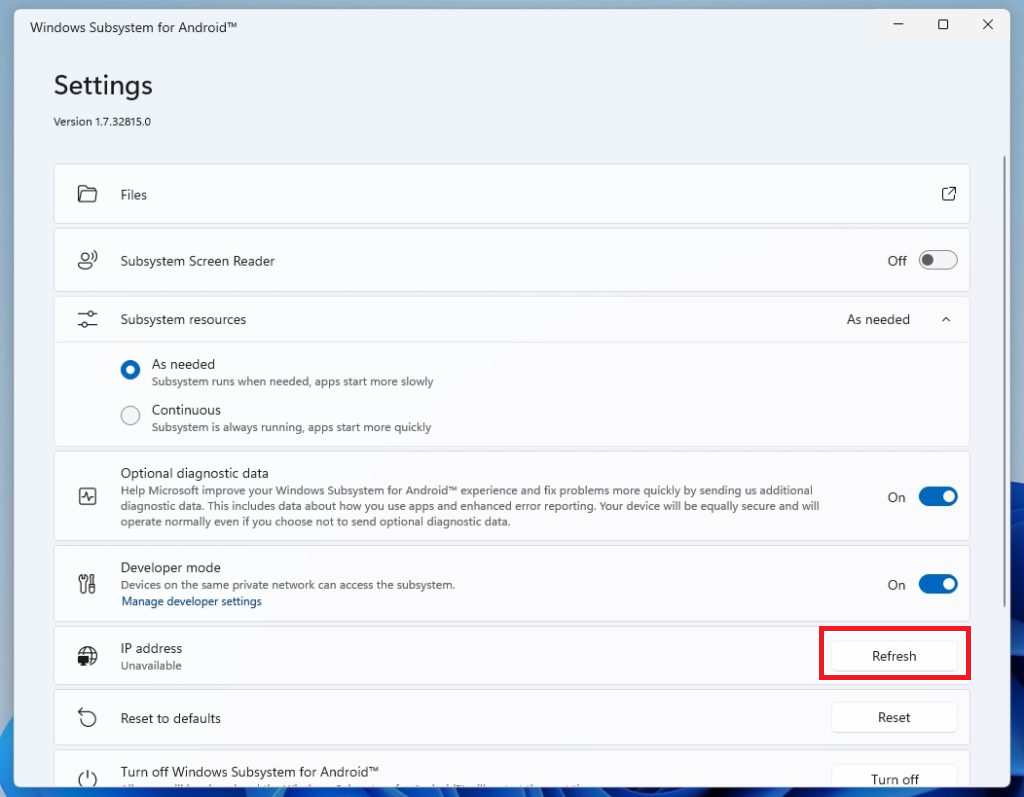
Task: Disable the Optional diagnostic data toggle
Action: [x=938, y=497]
